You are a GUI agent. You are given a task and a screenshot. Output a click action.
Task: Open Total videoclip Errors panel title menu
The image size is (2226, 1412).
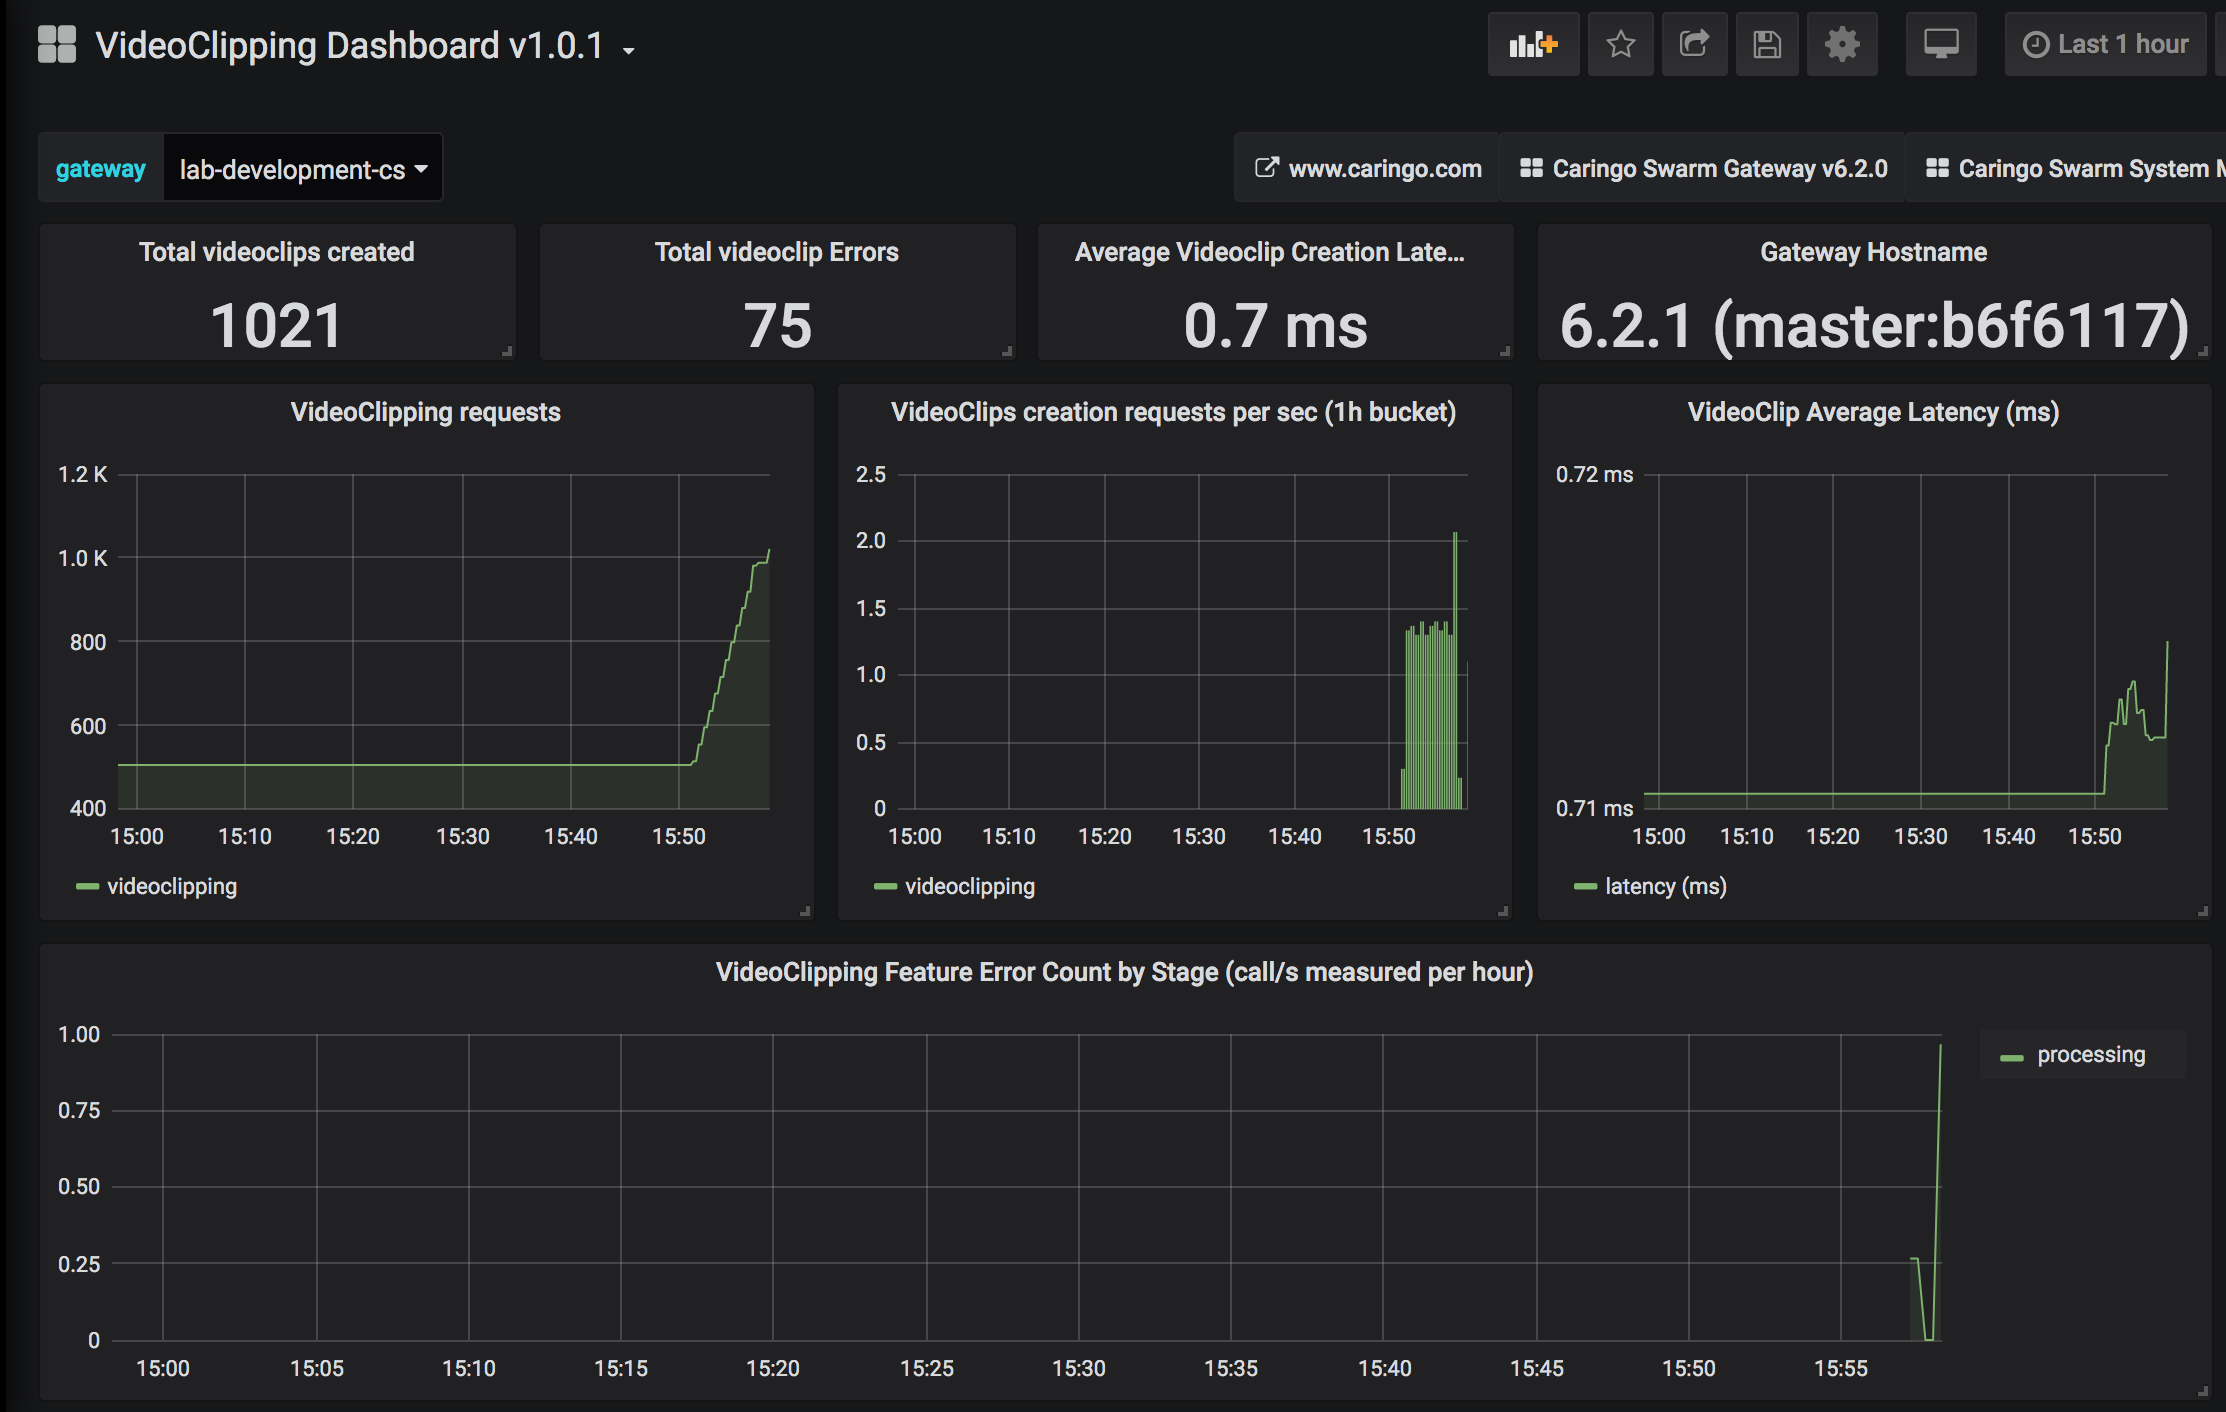(x=776, y=252)
